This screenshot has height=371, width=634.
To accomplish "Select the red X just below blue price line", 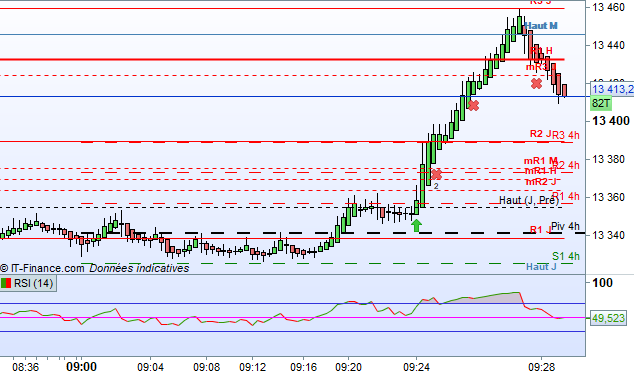I will 473,105.
